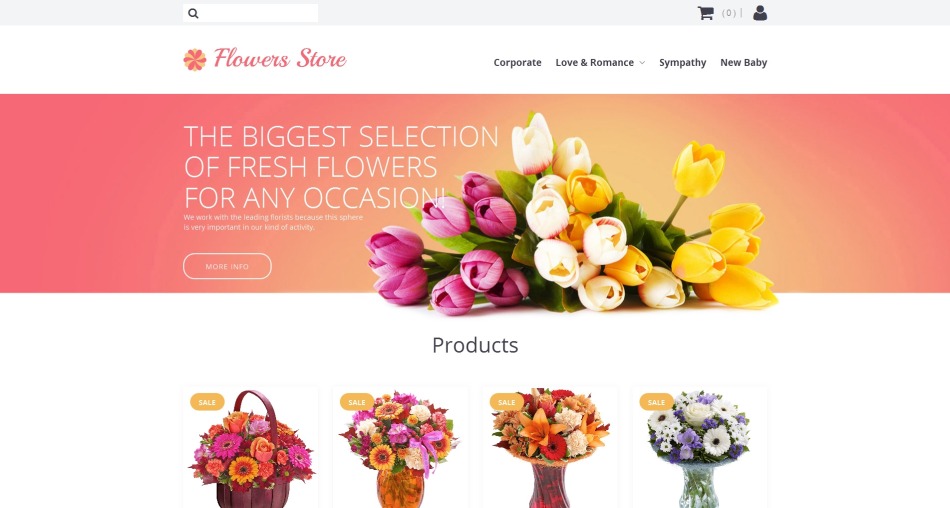Screen dimensions: 950x508
Task: Click the SALE badge on orange vase bouquet
Action: point(357,402)
